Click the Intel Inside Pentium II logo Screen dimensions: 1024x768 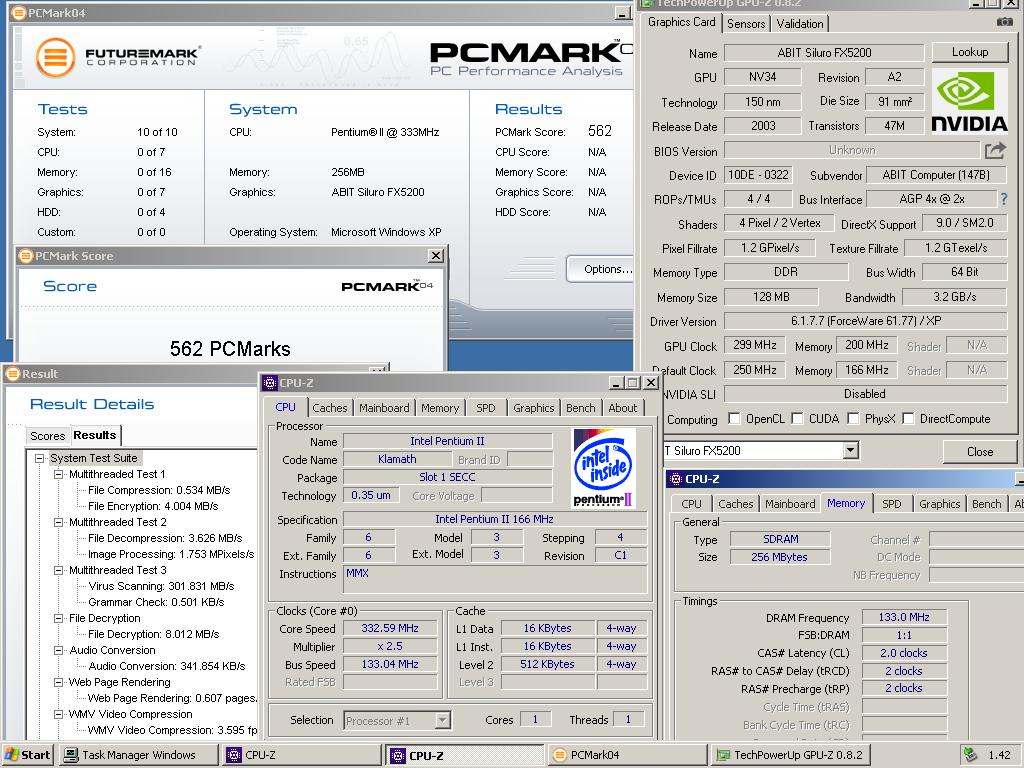tap(603, 468)
